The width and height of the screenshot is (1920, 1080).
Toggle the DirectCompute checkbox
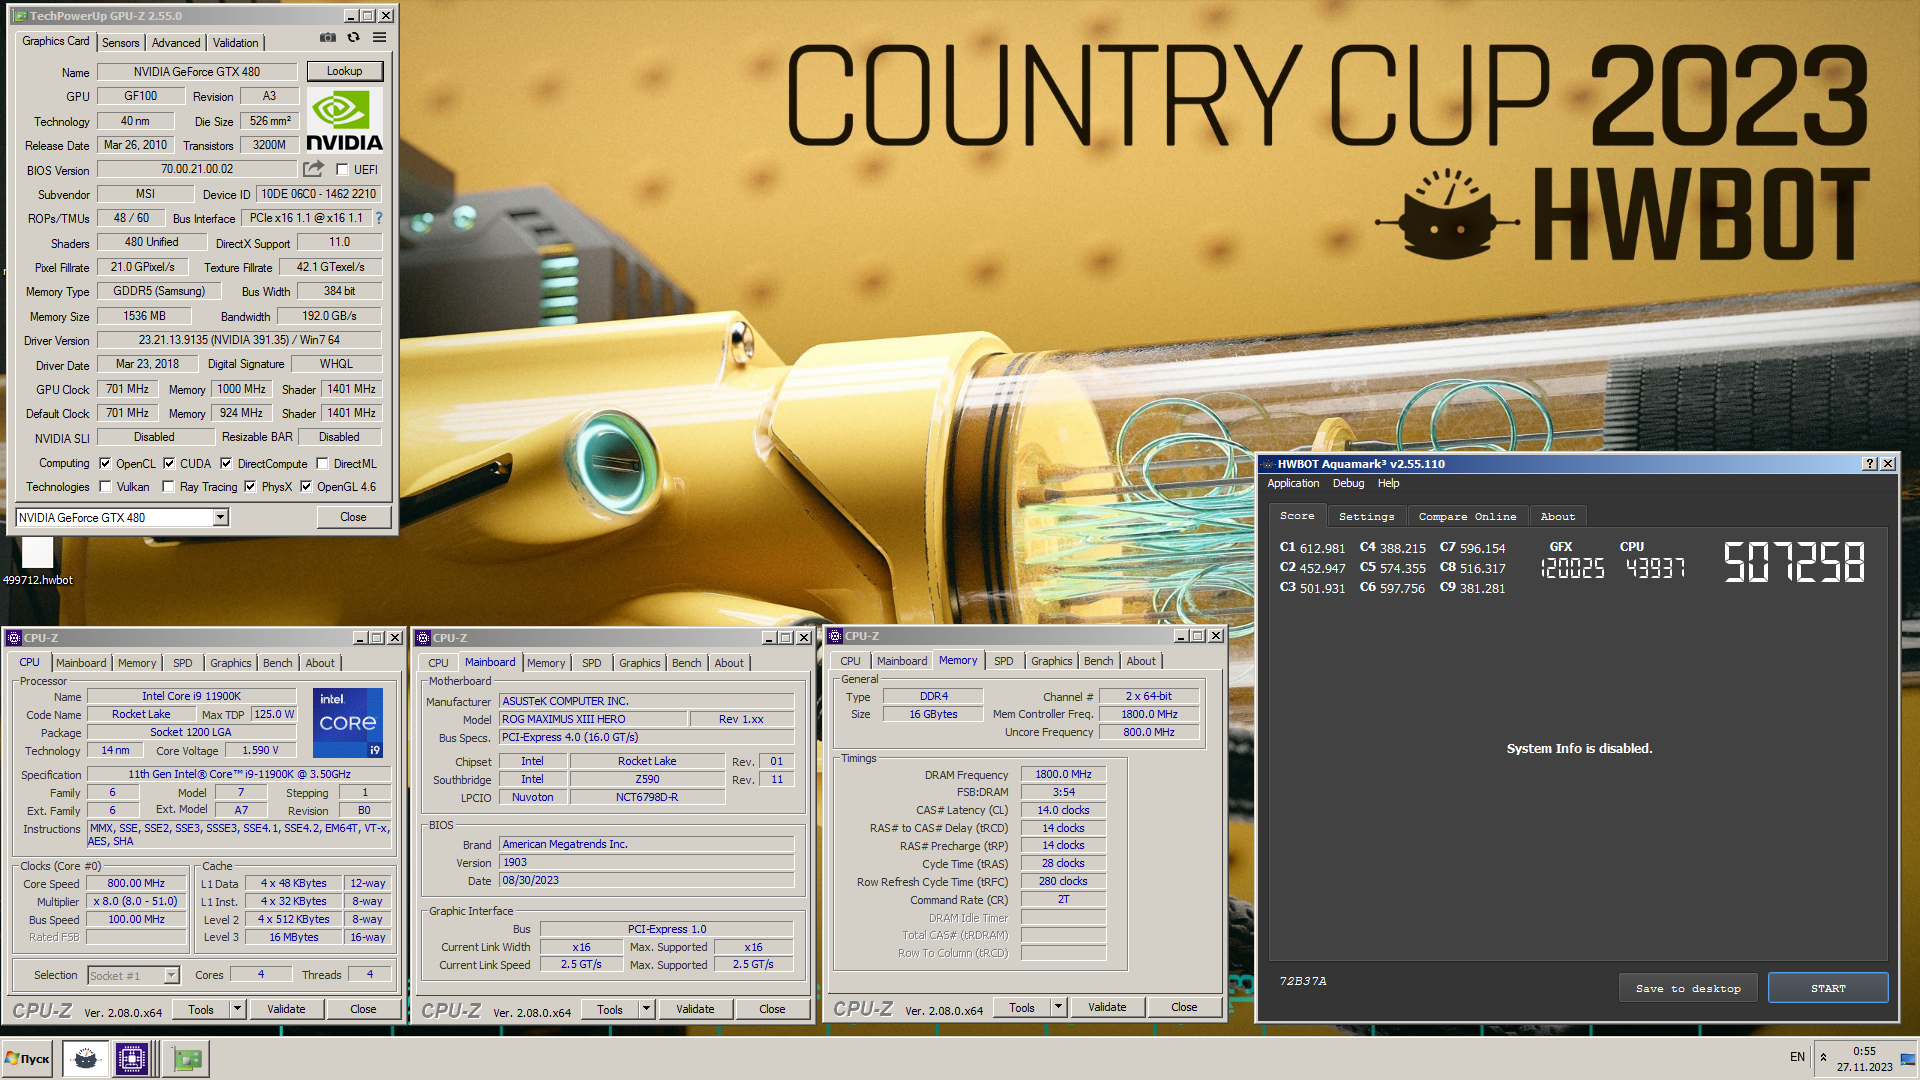[x=226, y=464]
